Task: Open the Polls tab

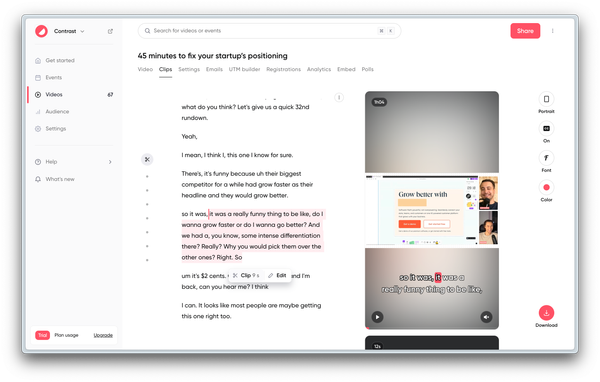Action: point(367,69)
